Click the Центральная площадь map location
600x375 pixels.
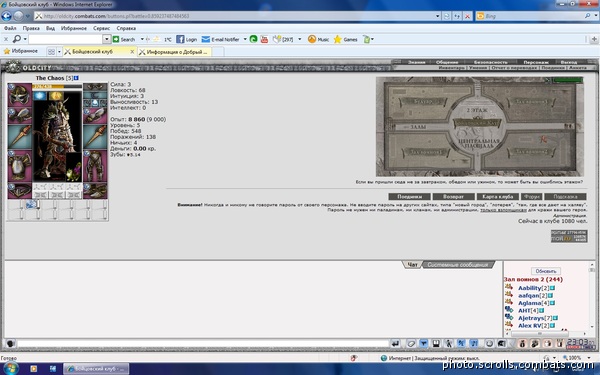click(x=479, y=143)
